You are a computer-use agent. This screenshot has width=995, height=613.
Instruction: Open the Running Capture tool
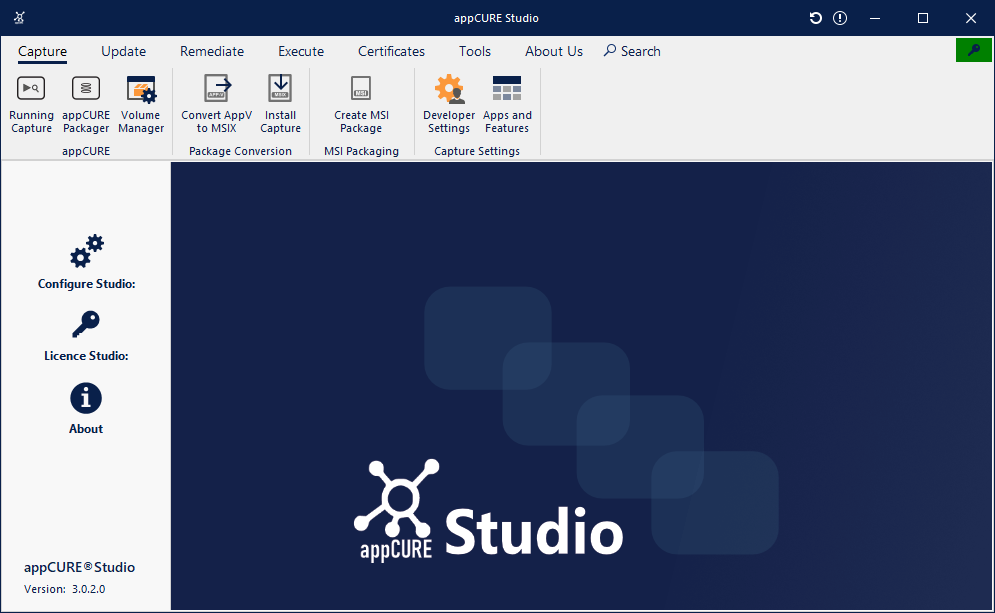click(x=31, y=105)
